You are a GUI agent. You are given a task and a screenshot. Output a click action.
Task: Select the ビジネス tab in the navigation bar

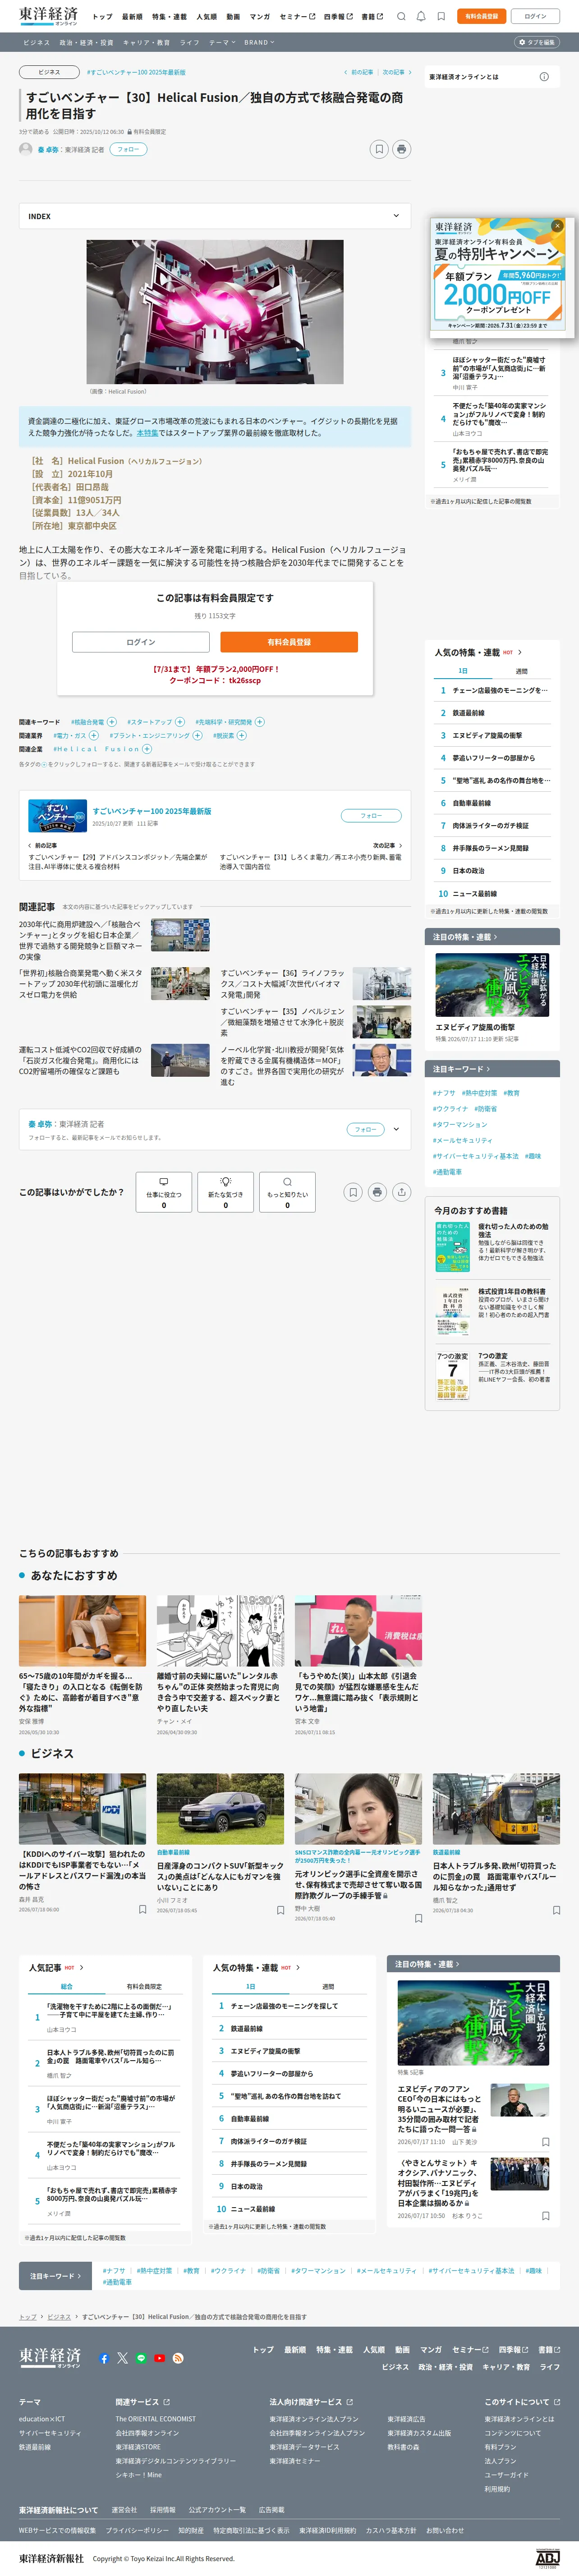pos(36,43)
